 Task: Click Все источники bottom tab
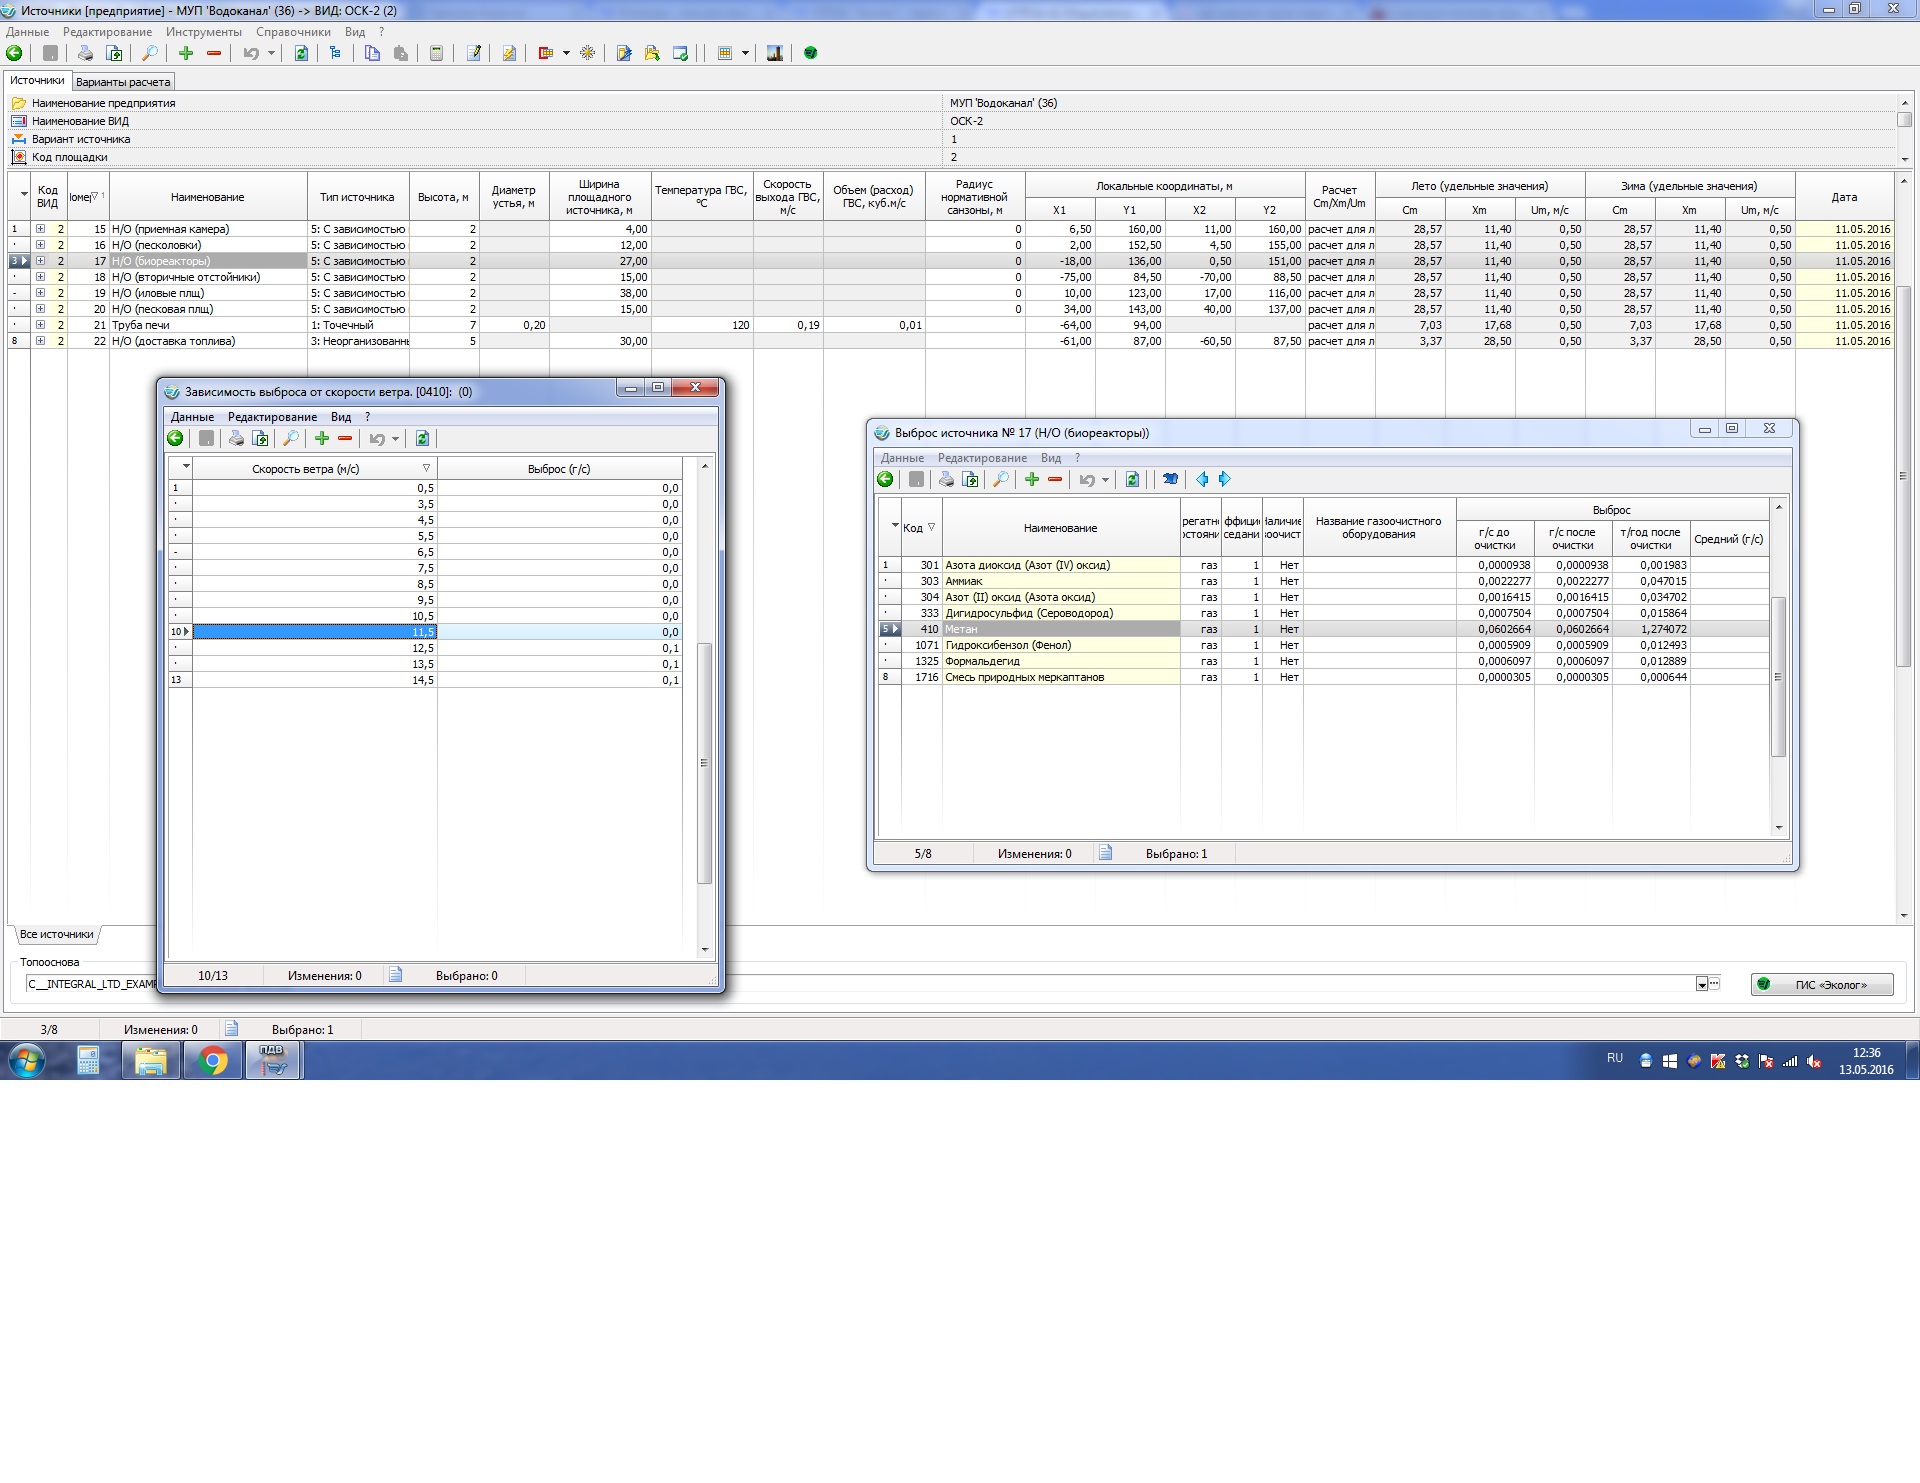[x=56, y=934]
